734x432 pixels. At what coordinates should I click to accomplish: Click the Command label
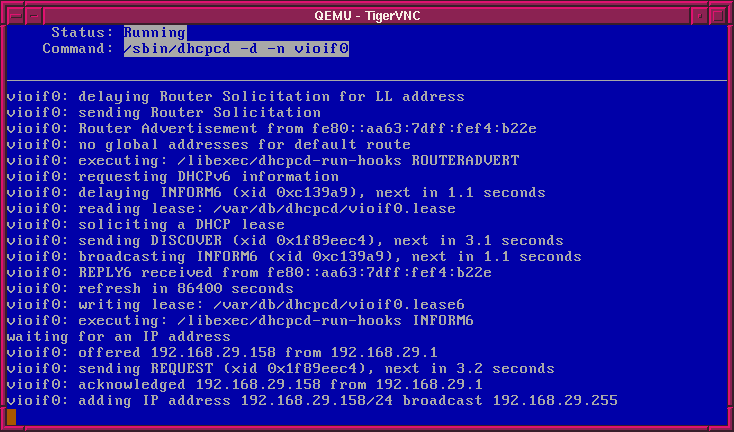click(79, 49)
